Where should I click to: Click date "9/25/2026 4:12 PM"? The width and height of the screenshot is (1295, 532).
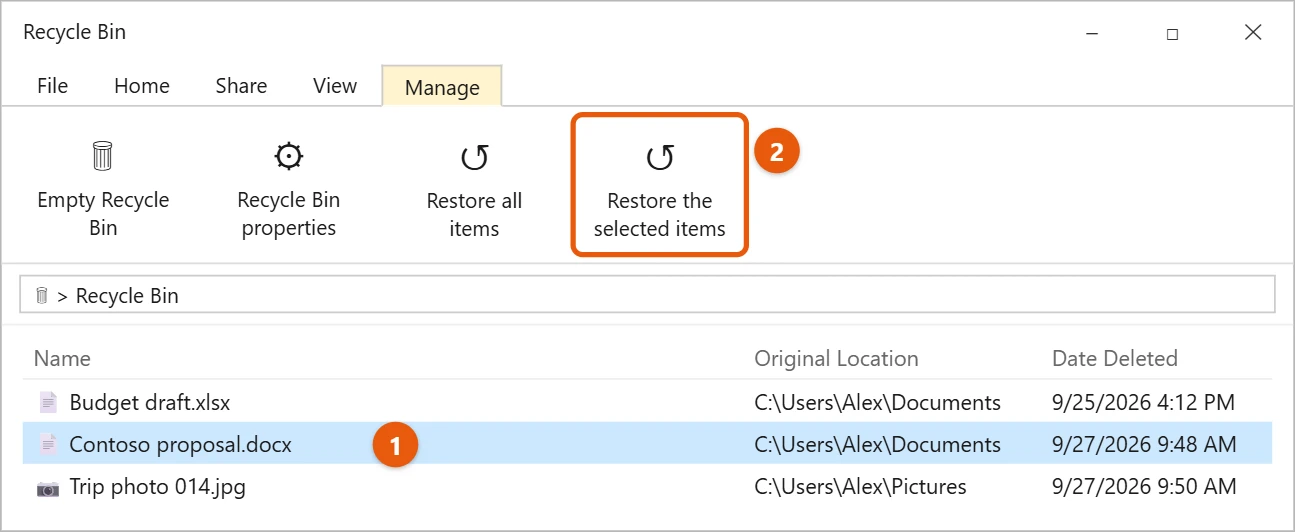click(1144, 403)
